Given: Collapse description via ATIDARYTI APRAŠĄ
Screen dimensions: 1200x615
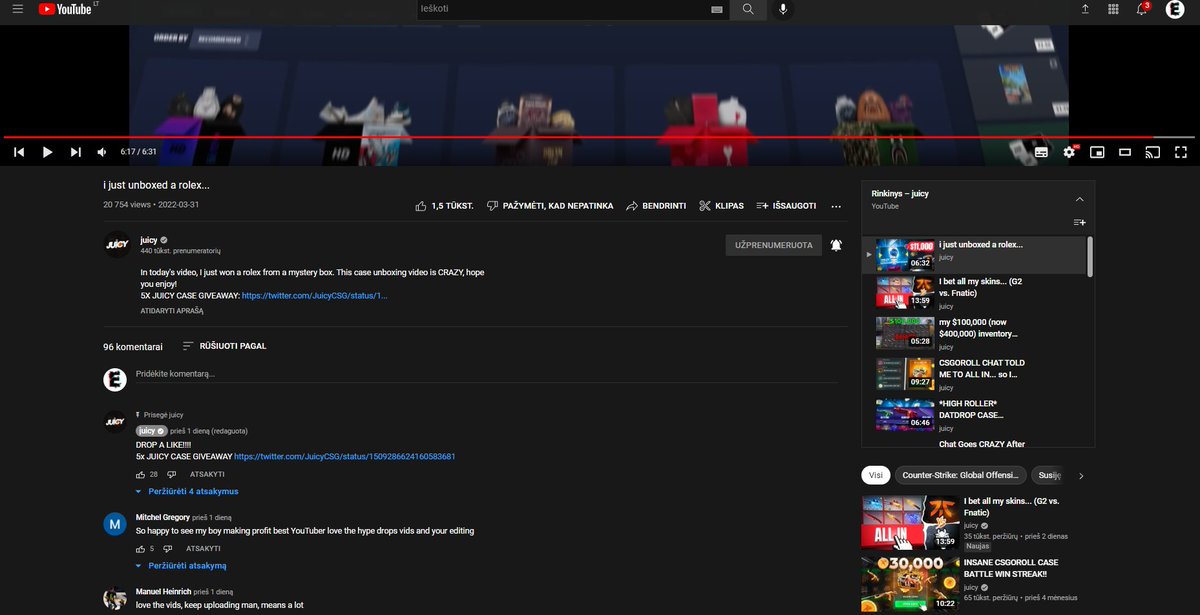Looking at the screenshot, I should 172,311.
